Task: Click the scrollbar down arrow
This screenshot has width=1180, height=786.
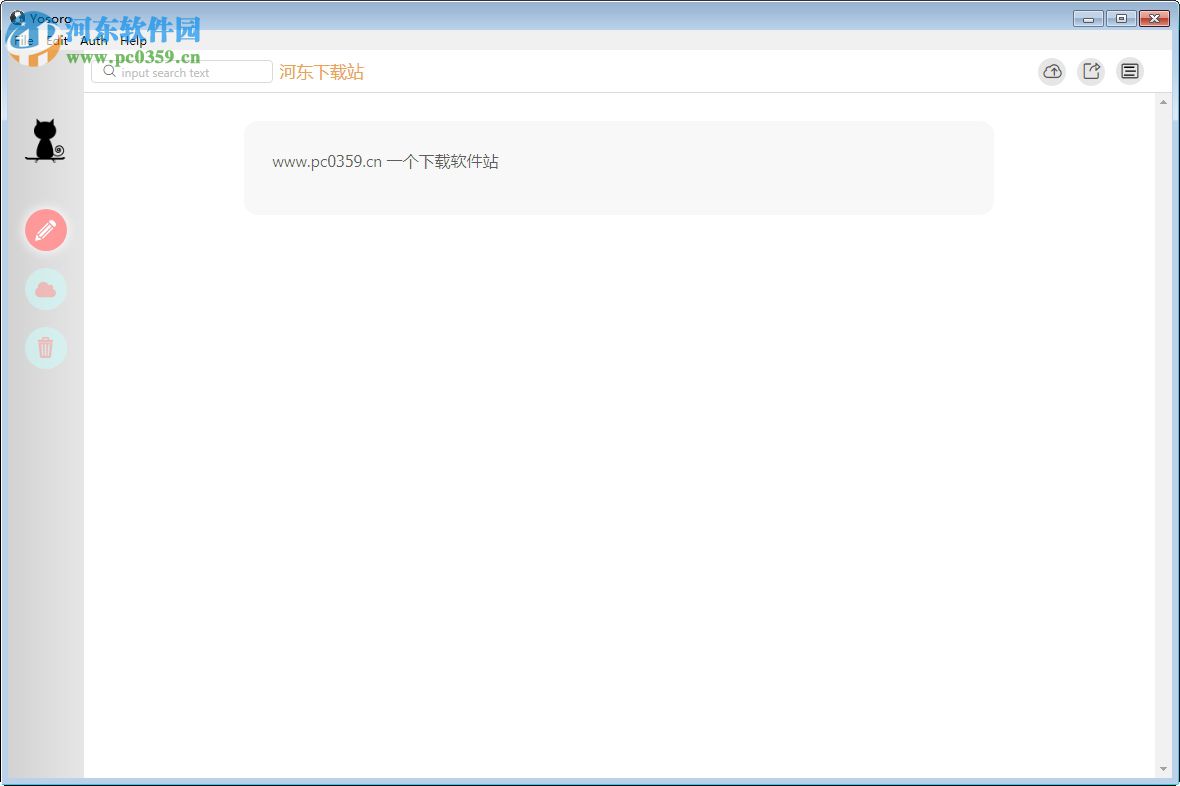Action: tap(1163, 769)
